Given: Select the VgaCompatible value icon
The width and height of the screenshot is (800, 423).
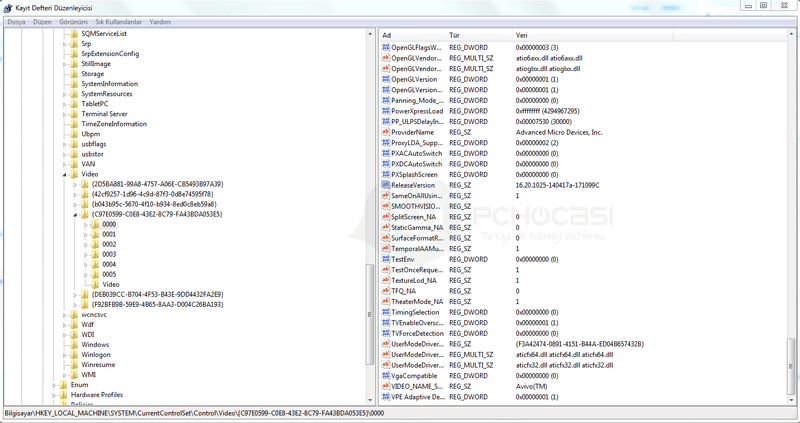Looking at the screenshot, I should [386, 375].
